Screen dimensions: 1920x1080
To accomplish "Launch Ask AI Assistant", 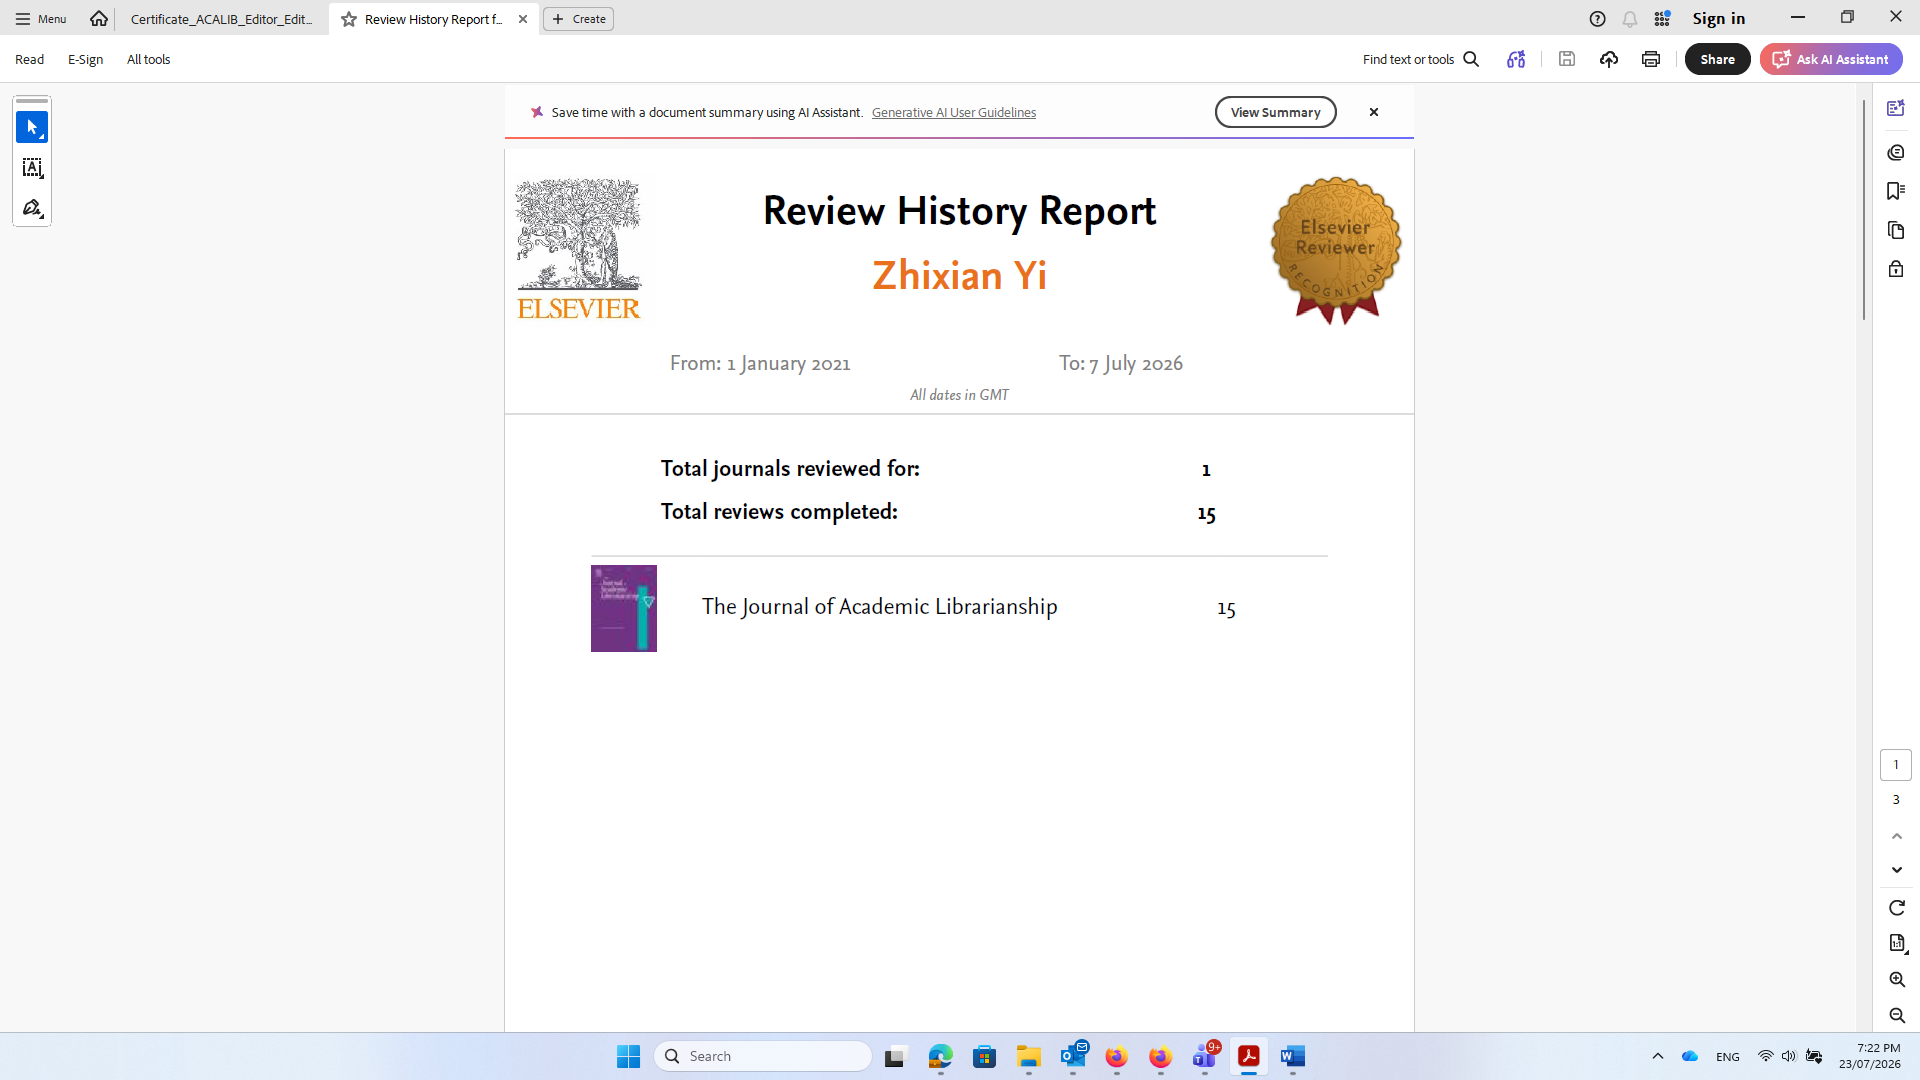I will point(1831,59).
